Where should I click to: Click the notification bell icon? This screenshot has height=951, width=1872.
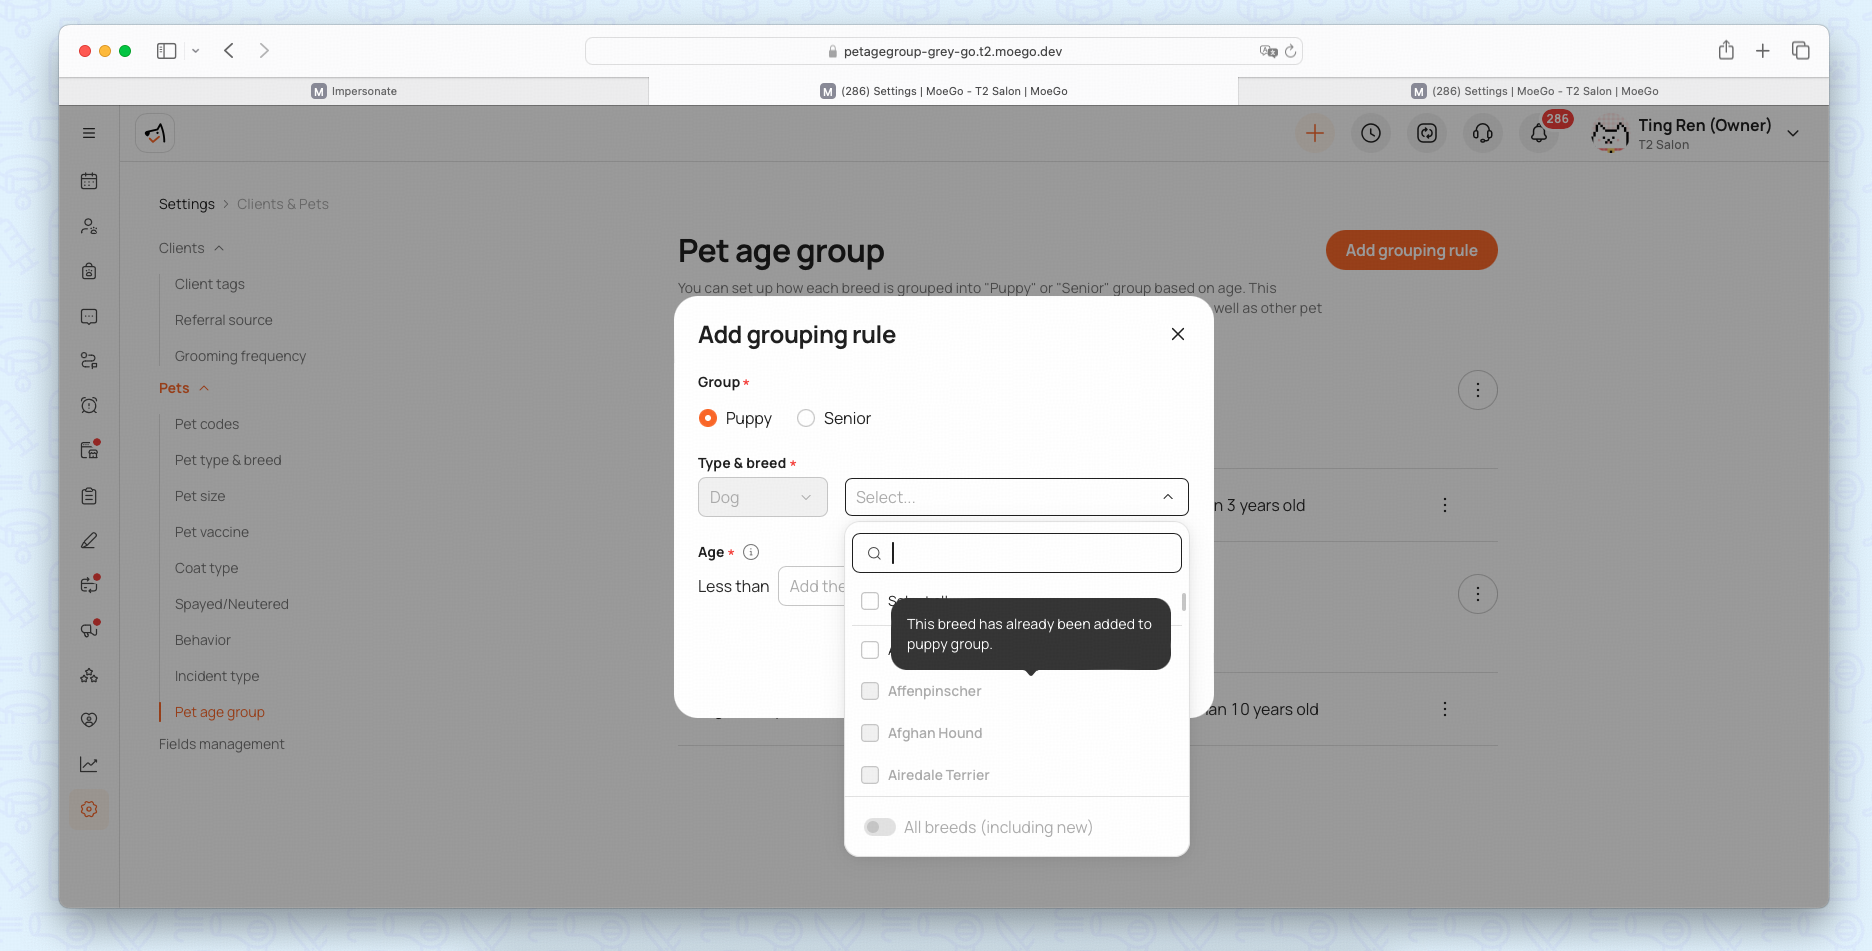(1538, 133)
